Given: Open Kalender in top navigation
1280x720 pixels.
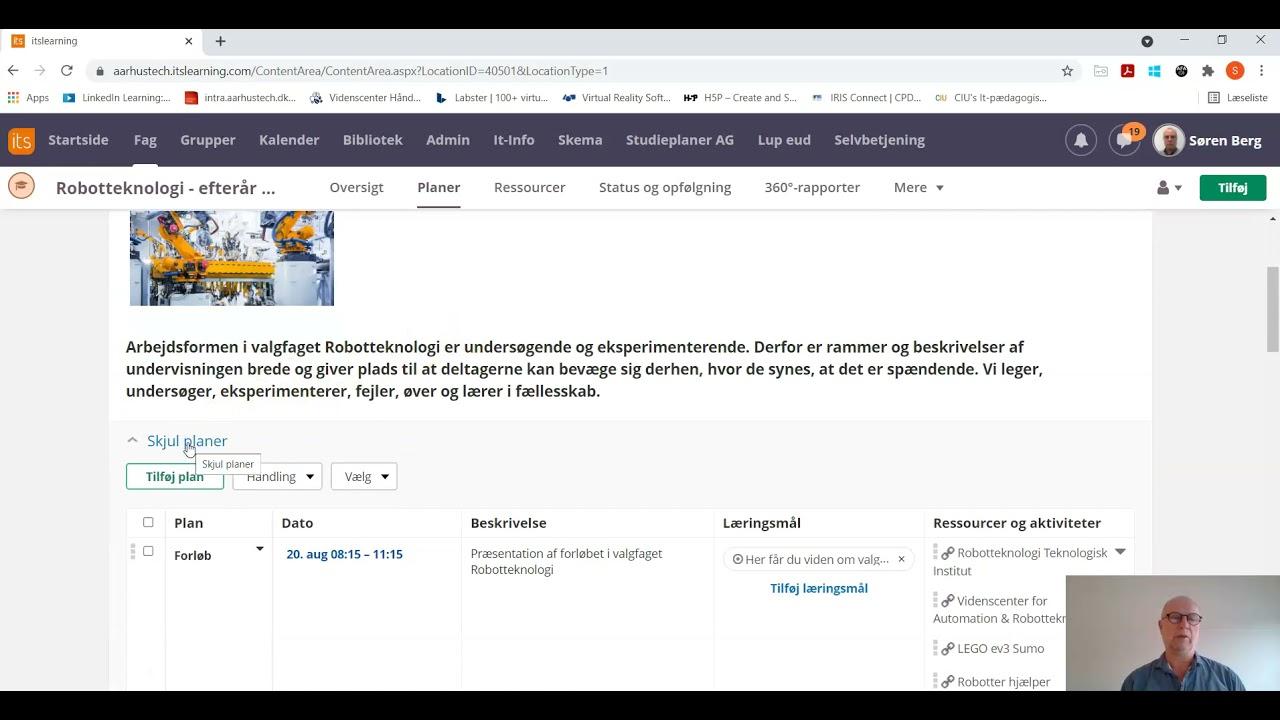Looking at the screenshot, I should coord(289,140).
